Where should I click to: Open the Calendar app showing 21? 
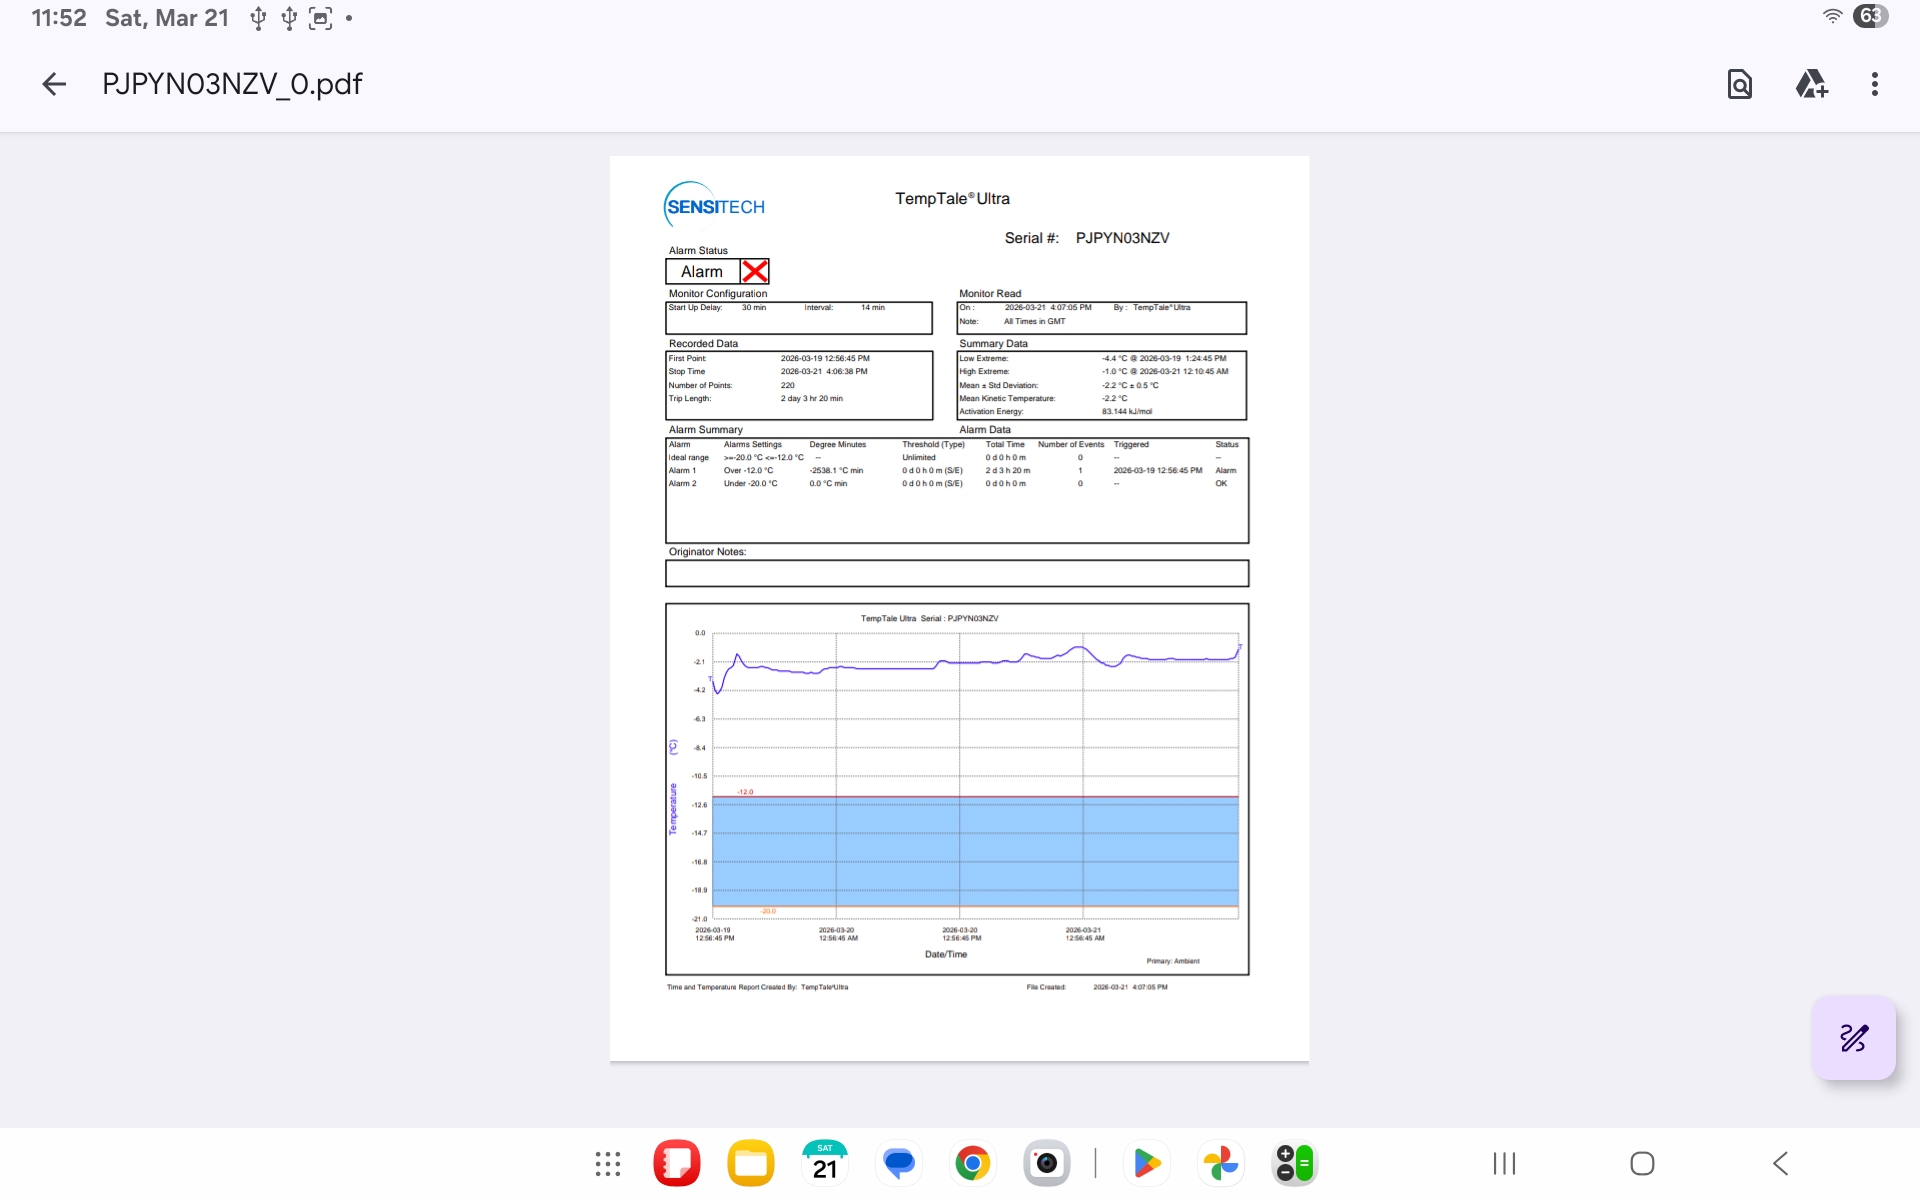click(x=824, y=1163)
